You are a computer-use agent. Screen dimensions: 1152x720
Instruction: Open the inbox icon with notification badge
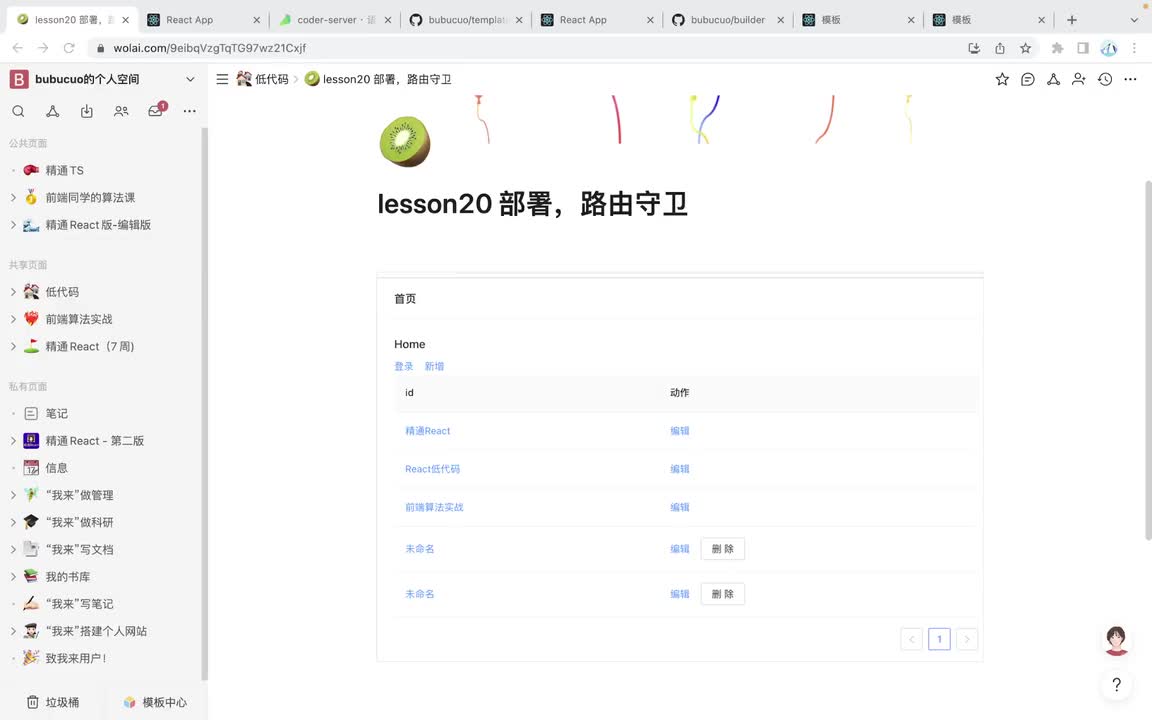156,110
